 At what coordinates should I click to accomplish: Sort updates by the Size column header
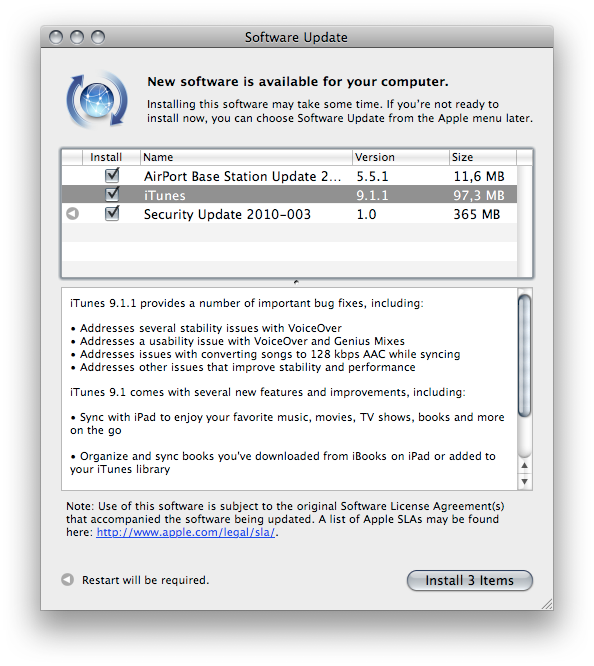click(483, 157)
